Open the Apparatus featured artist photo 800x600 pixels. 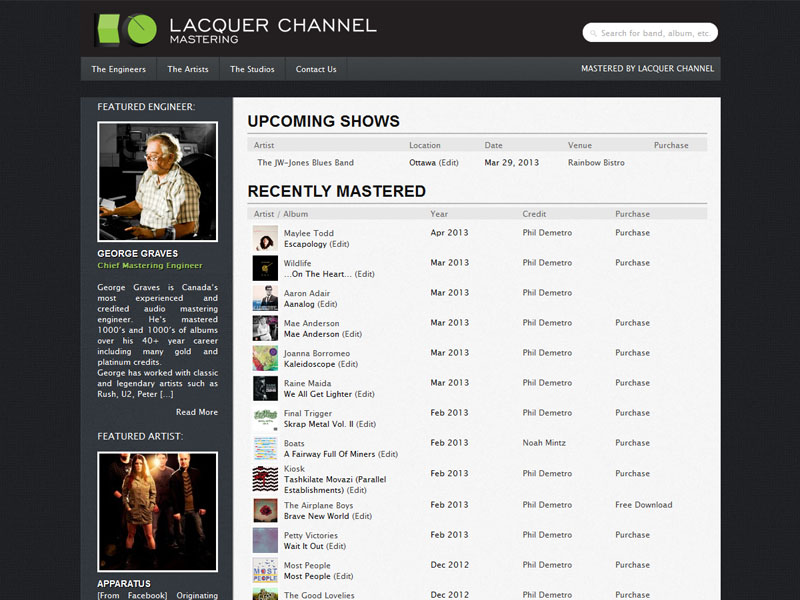158,512
